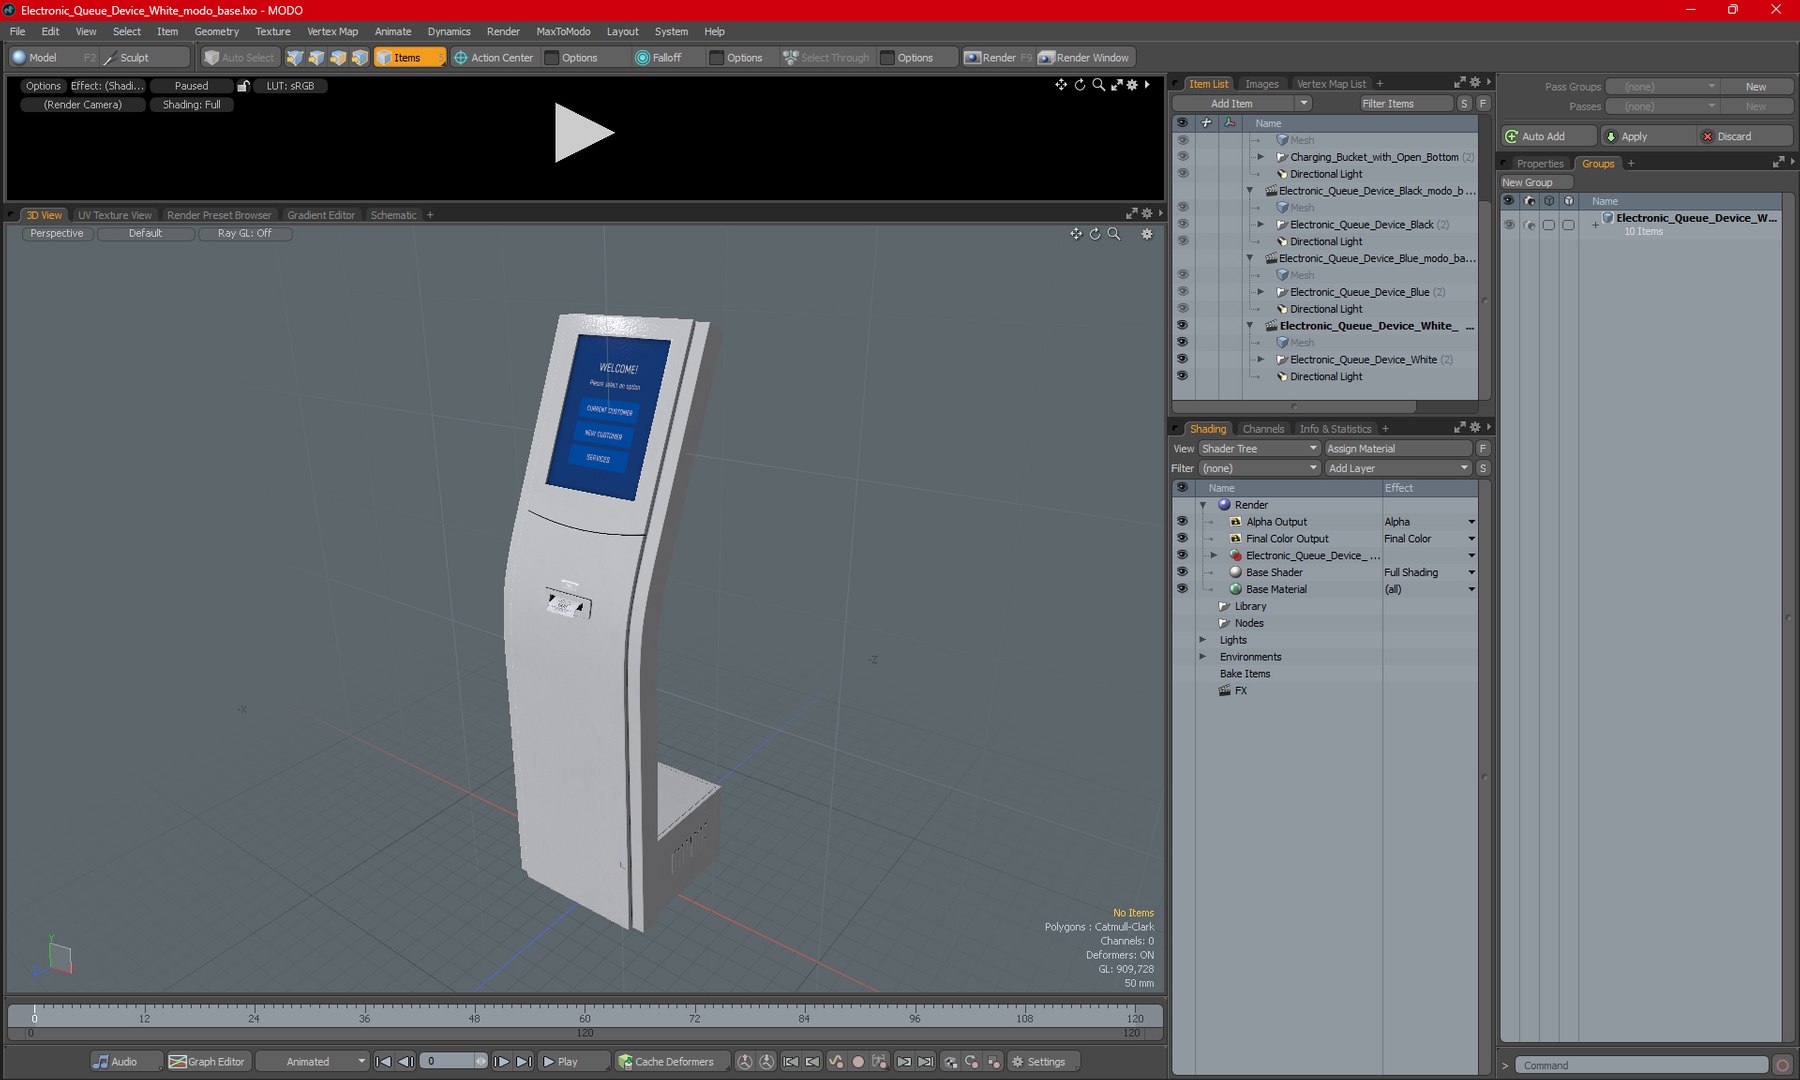Viewport: 1800px width, 1080px height.
Task: Toggle visibility of Electronic_Queue_Device_White scene item
Action: (1182, 326)
